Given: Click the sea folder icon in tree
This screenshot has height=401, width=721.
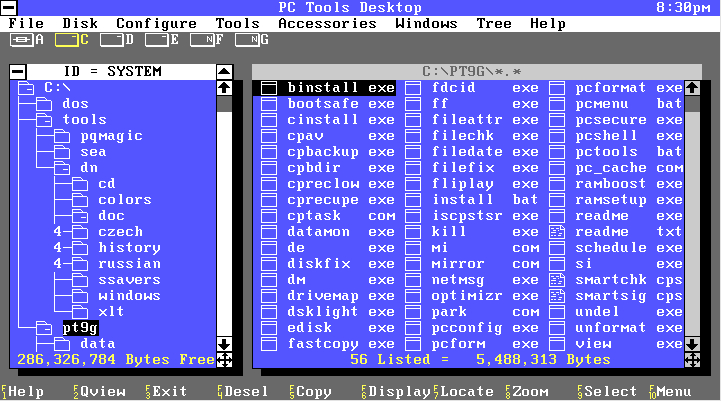Looking at the screenshot, I should coord(62,152).
